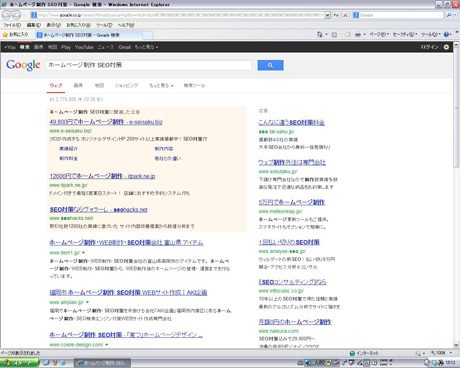
Task: Open the 49,800円でホームページ制作 ad link
Action: tap(106, 122)
